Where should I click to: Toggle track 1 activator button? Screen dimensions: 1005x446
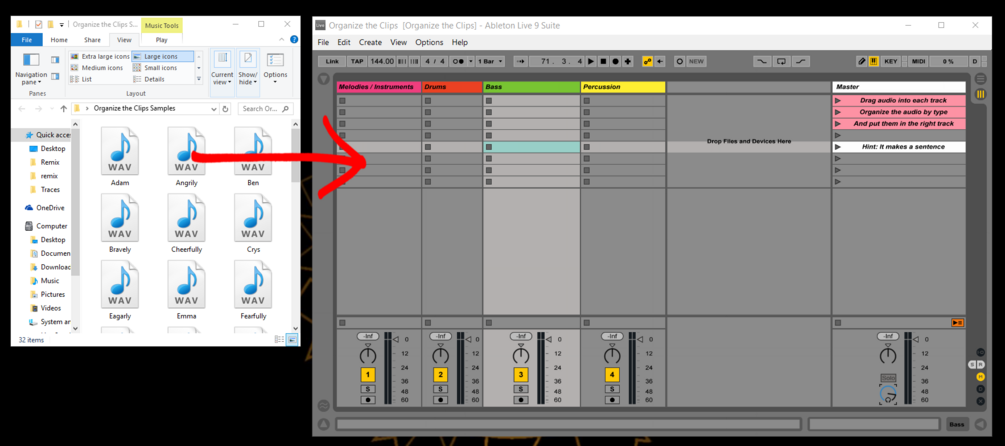368,375
